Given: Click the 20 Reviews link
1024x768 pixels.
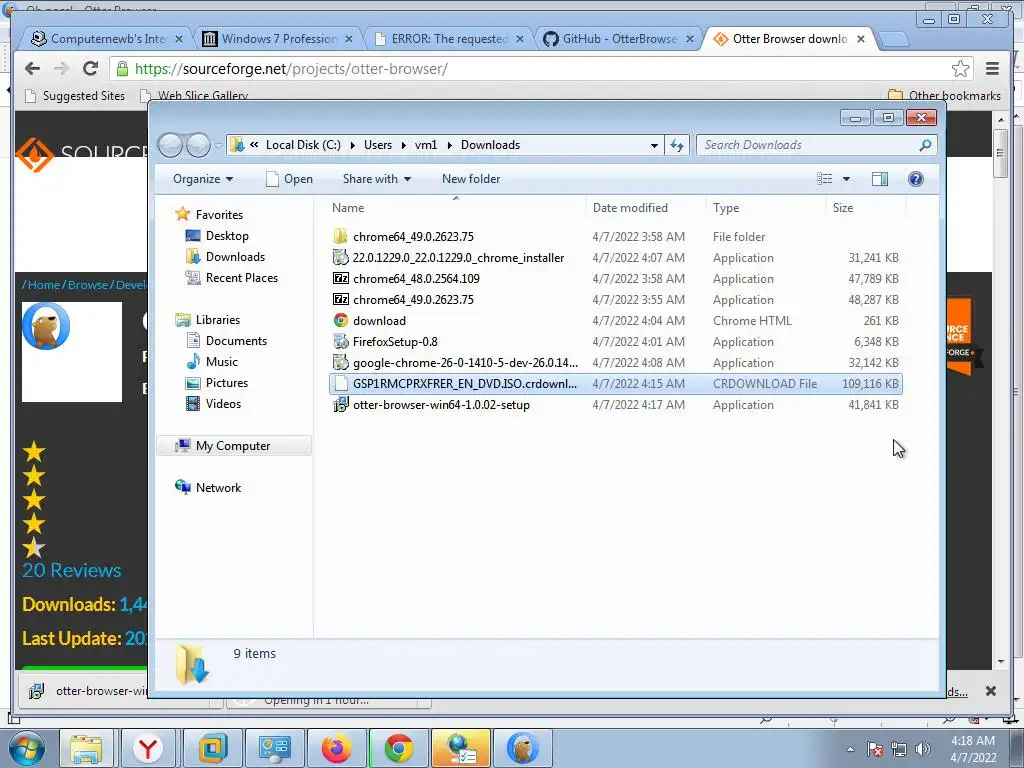Looking at the screenshot, I should [x=72, y=570].
